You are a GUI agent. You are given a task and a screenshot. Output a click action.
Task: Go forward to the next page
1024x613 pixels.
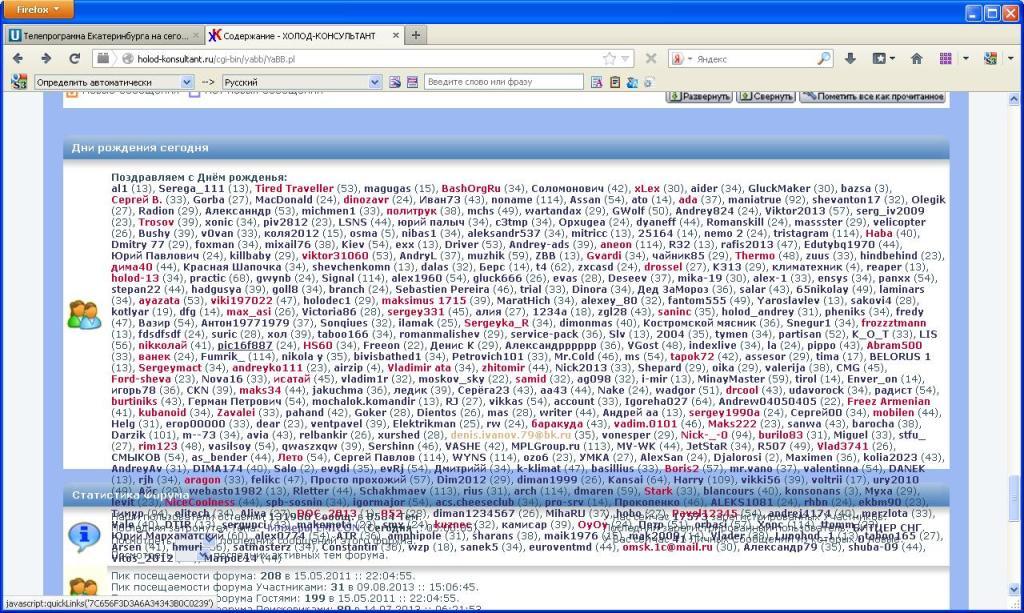[46, 59]
